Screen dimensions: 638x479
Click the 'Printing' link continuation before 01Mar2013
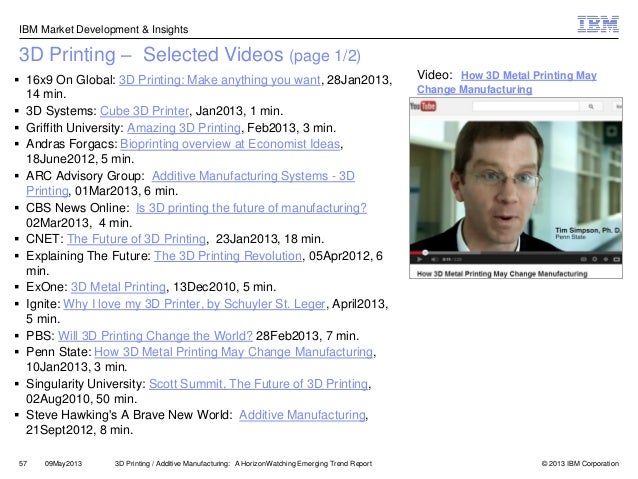point(47,191)
